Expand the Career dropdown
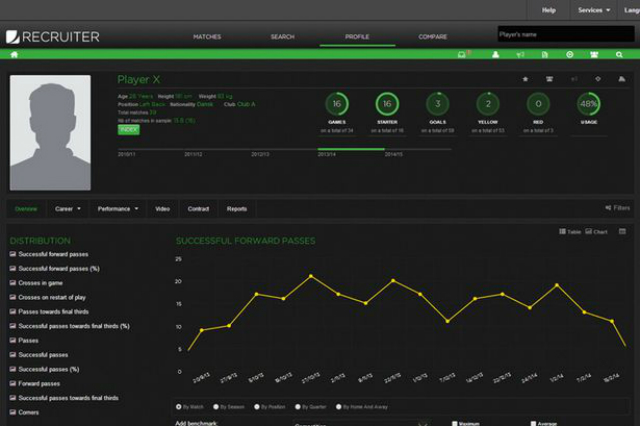The width and height of the screenshot is (640, 426). tap(67, 209)
